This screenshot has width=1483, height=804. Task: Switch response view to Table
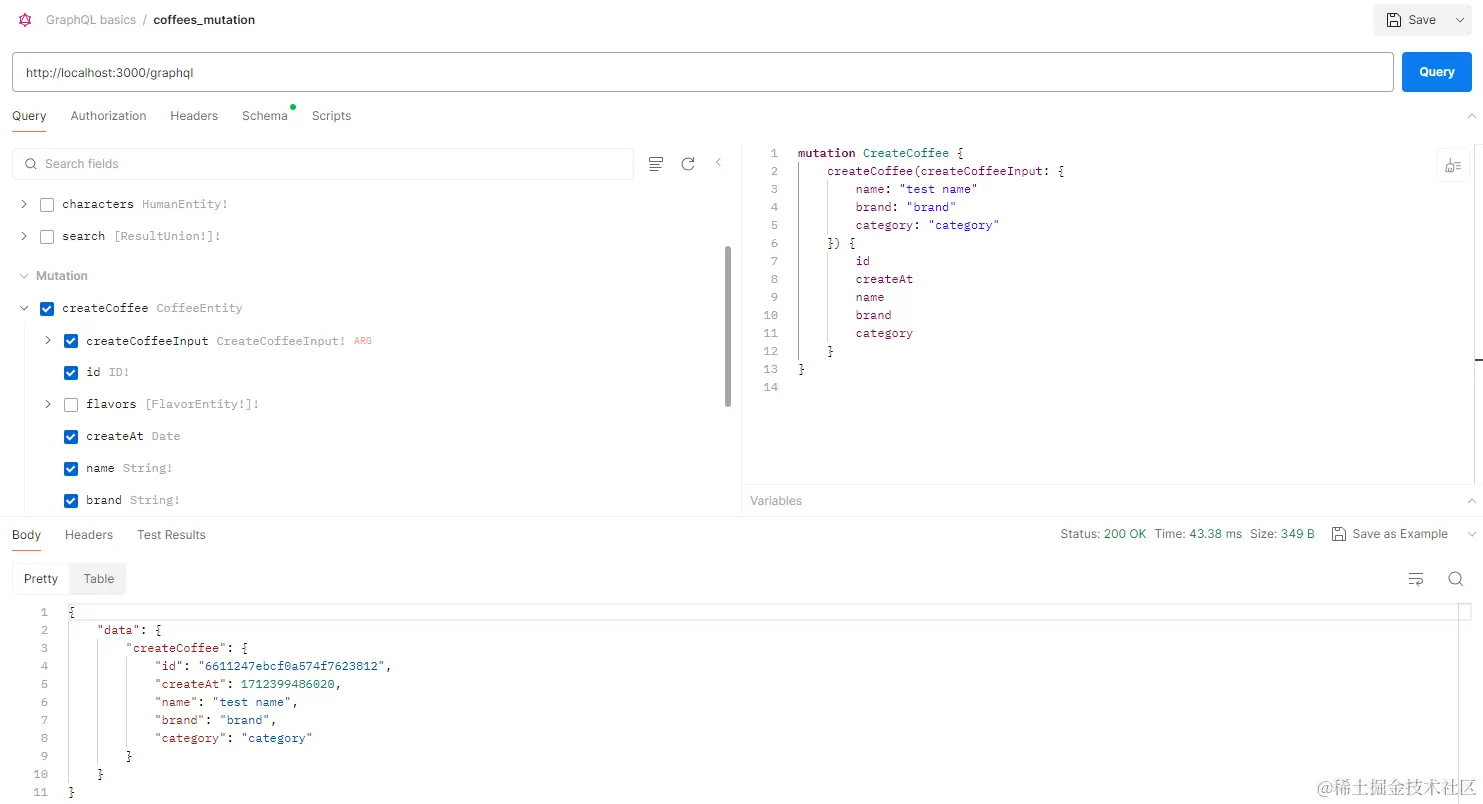(x=99, y=579)
